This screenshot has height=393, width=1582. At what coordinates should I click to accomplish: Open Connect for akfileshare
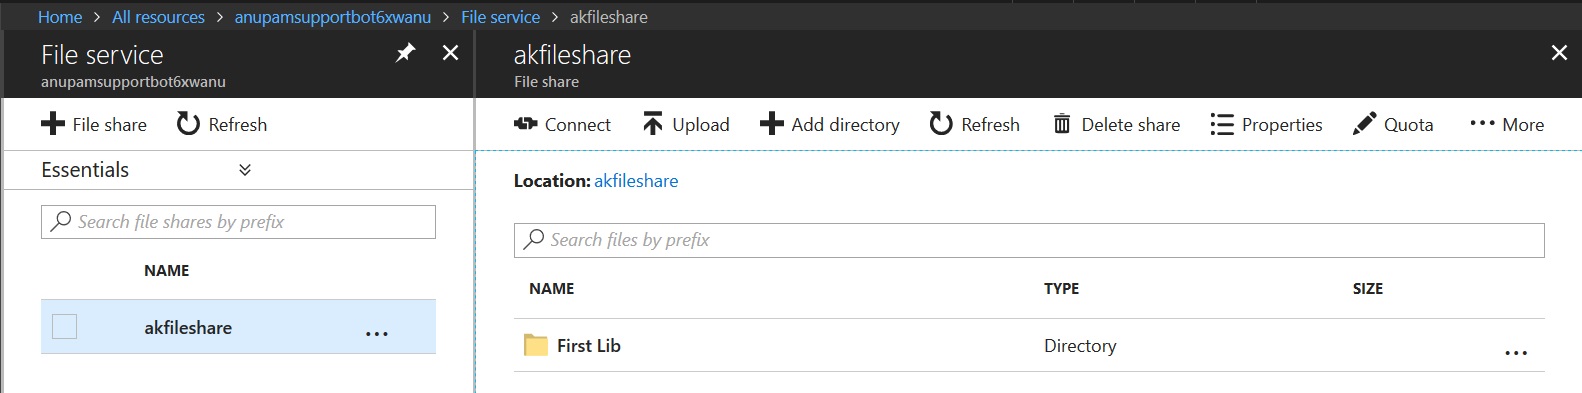[x=562, y=124]
